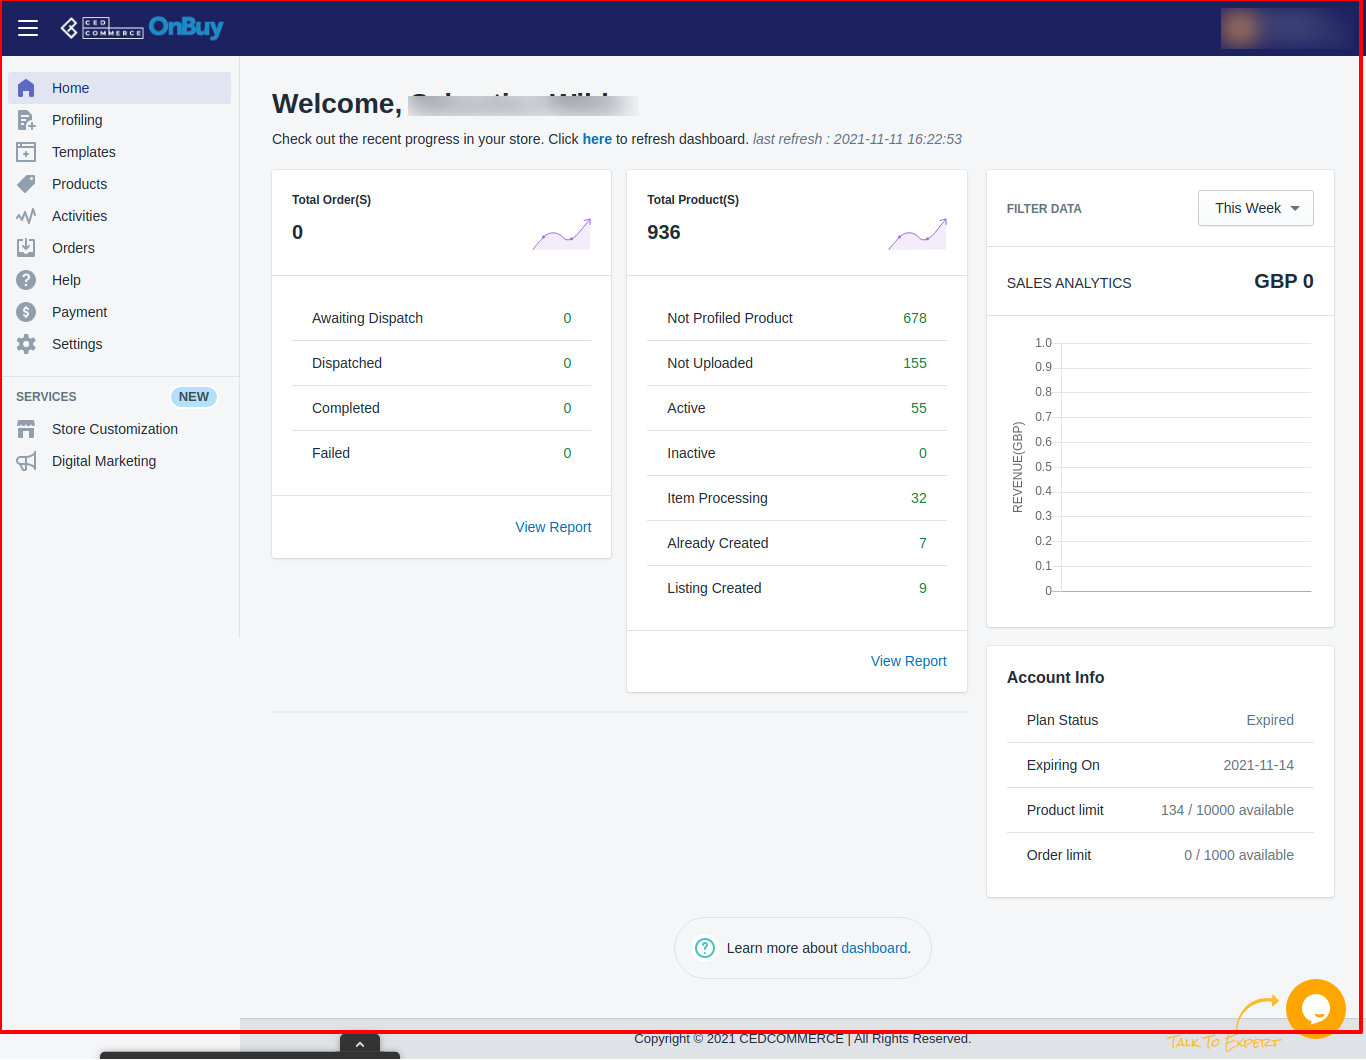Click the Total Orders trend chart icon

click(562, 234)
